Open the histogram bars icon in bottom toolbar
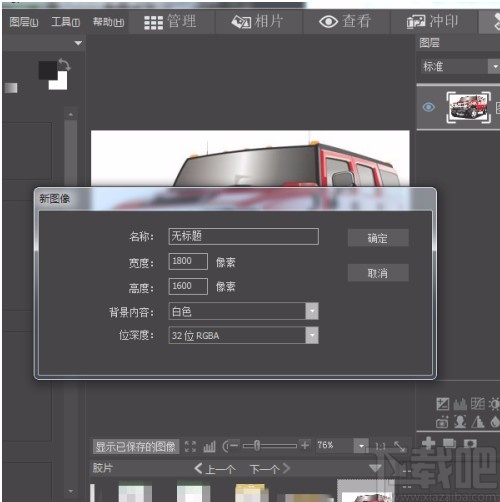The height and width of the screenshot is (502, 500). pyautogui.click(x=209, y=446)
